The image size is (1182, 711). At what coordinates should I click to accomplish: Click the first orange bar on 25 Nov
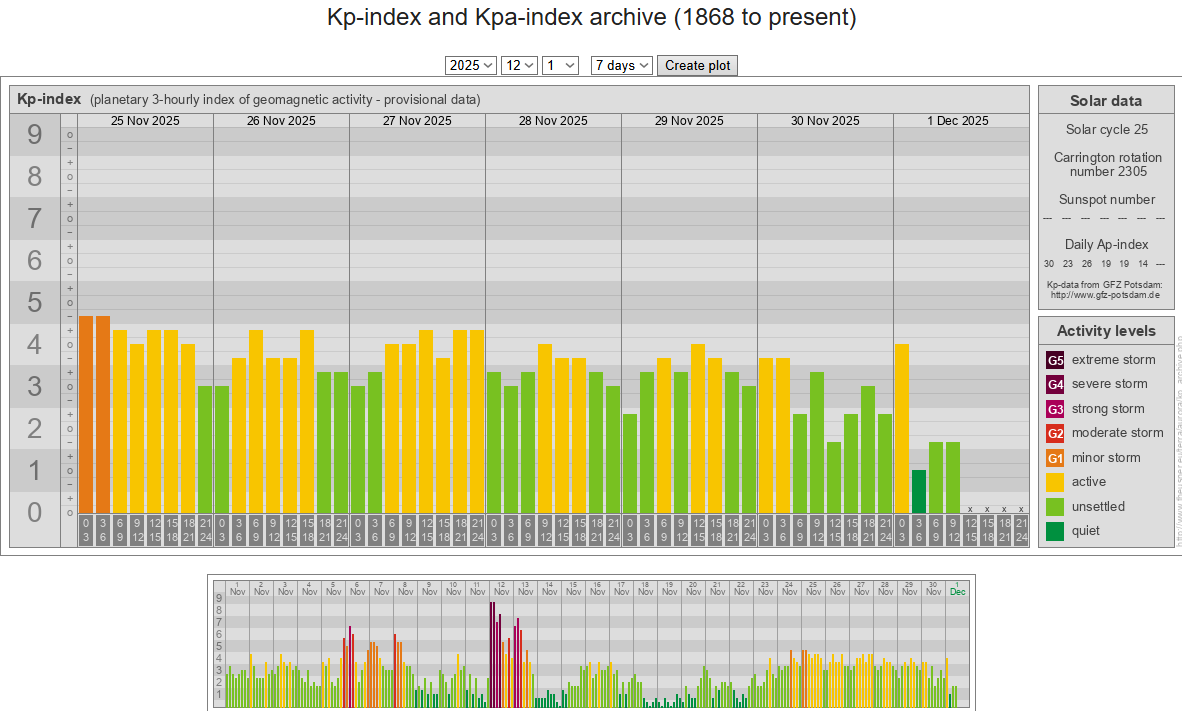tap(86, 414)
